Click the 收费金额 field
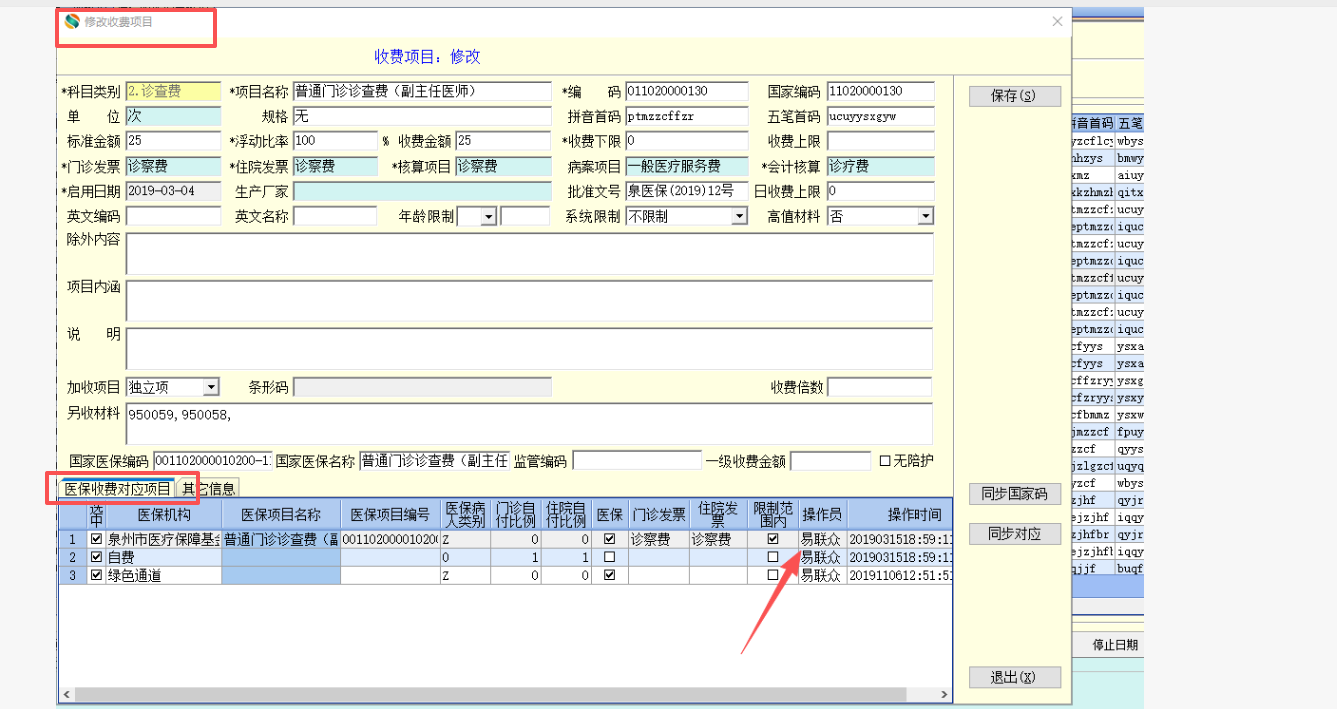This screenshot has height=709, width=1337. (503, 141)
